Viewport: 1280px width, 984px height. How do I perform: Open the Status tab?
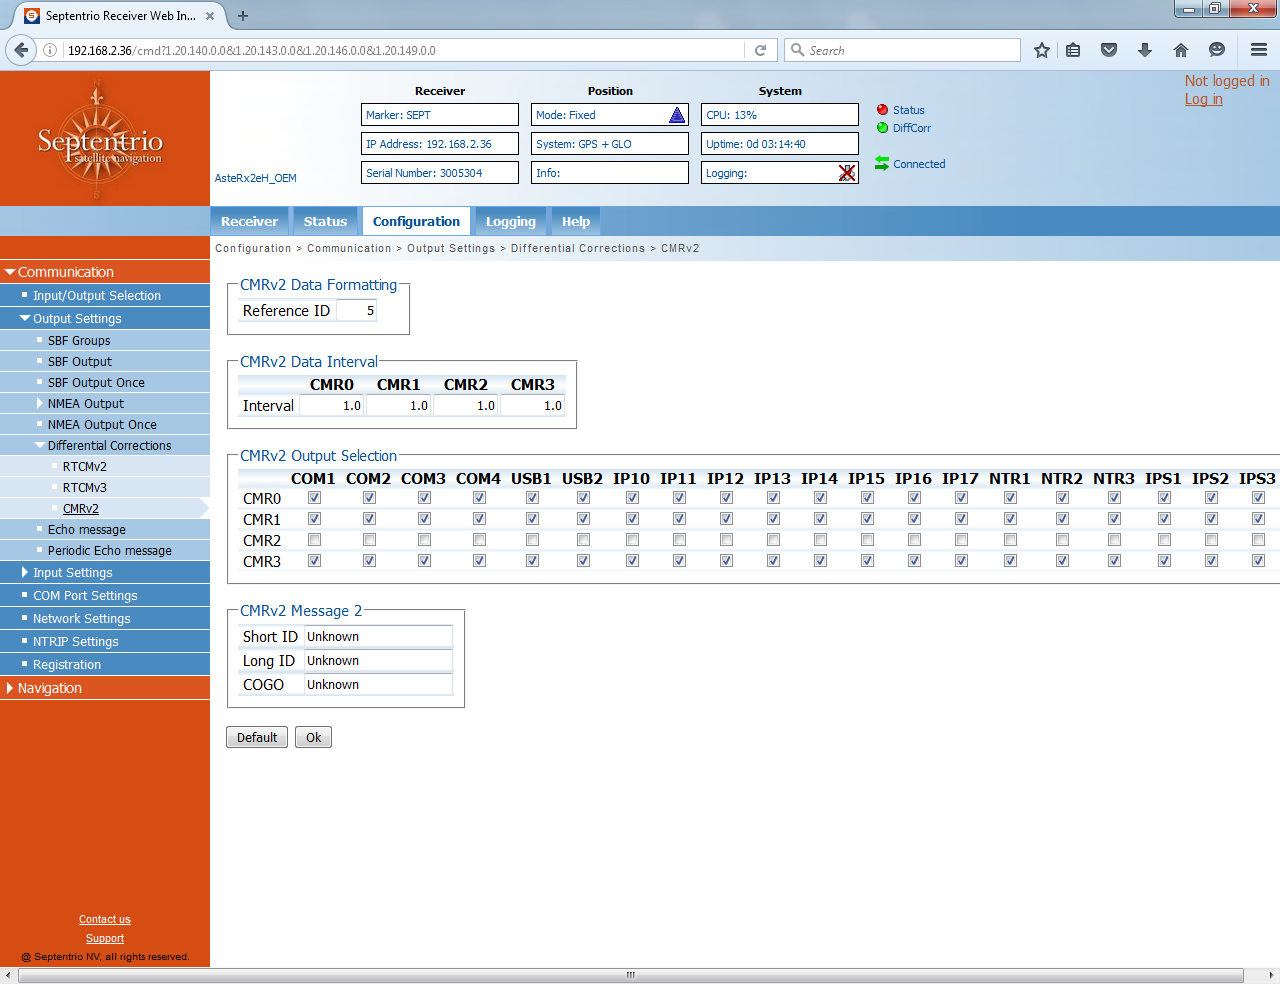[x=325, y=222]
